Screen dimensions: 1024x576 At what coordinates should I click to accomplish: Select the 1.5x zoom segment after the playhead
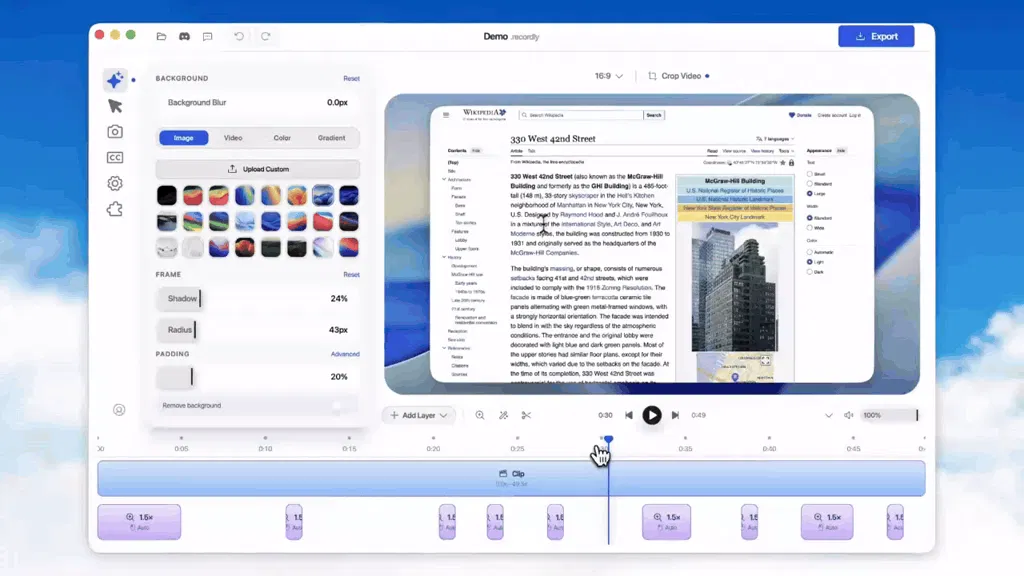[x=666, y=522]
